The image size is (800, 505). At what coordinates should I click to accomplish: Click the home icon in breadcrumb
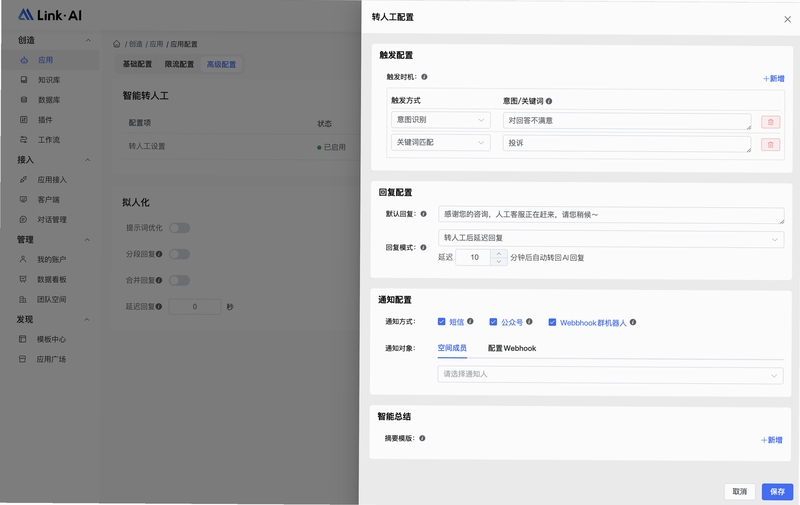point(117,44)
